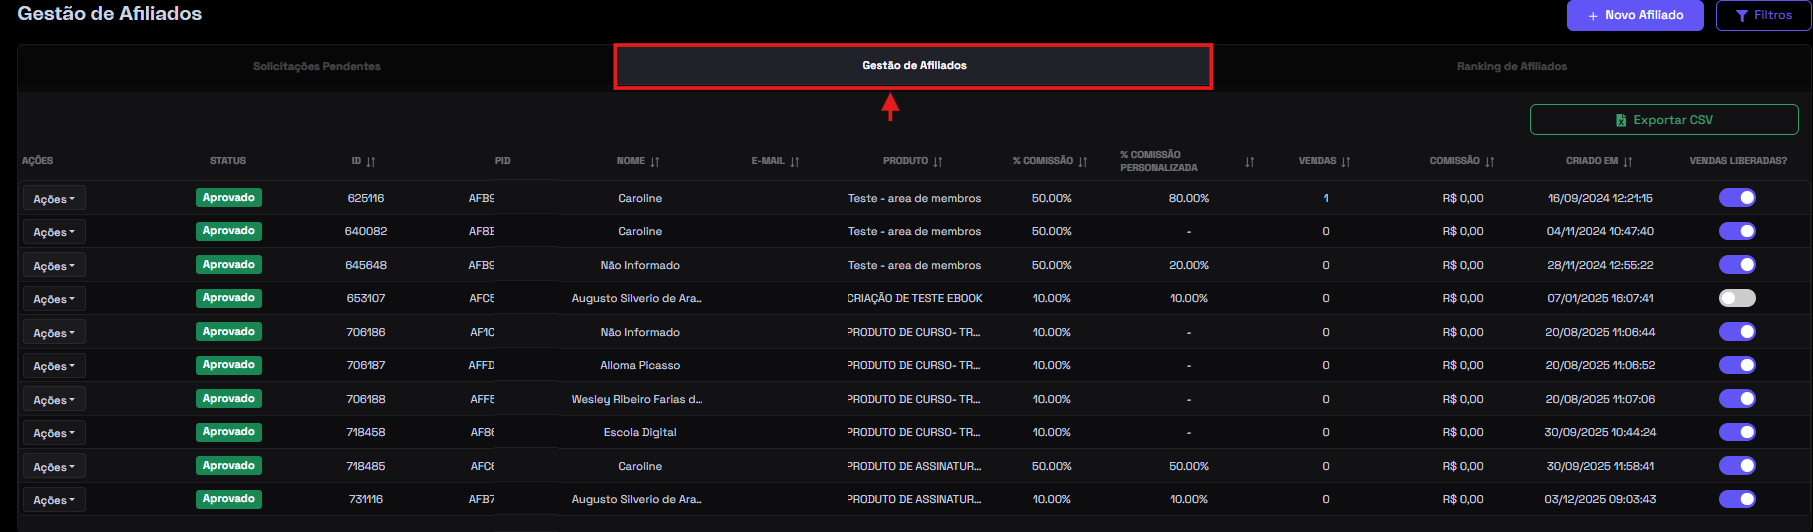Click the Produto column sort icon
The height and width of the screenshot is (532, 1813).
(938, 161)
